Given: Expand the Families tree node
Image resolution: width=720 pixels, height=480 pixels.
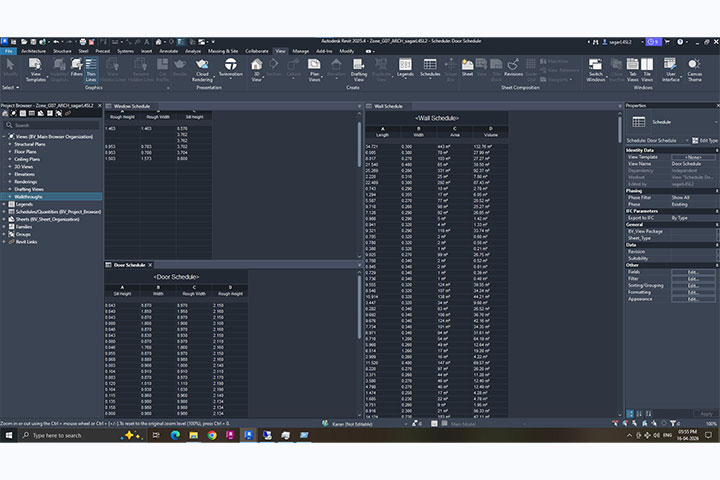Looking at the screenshot, I should 4,227.
